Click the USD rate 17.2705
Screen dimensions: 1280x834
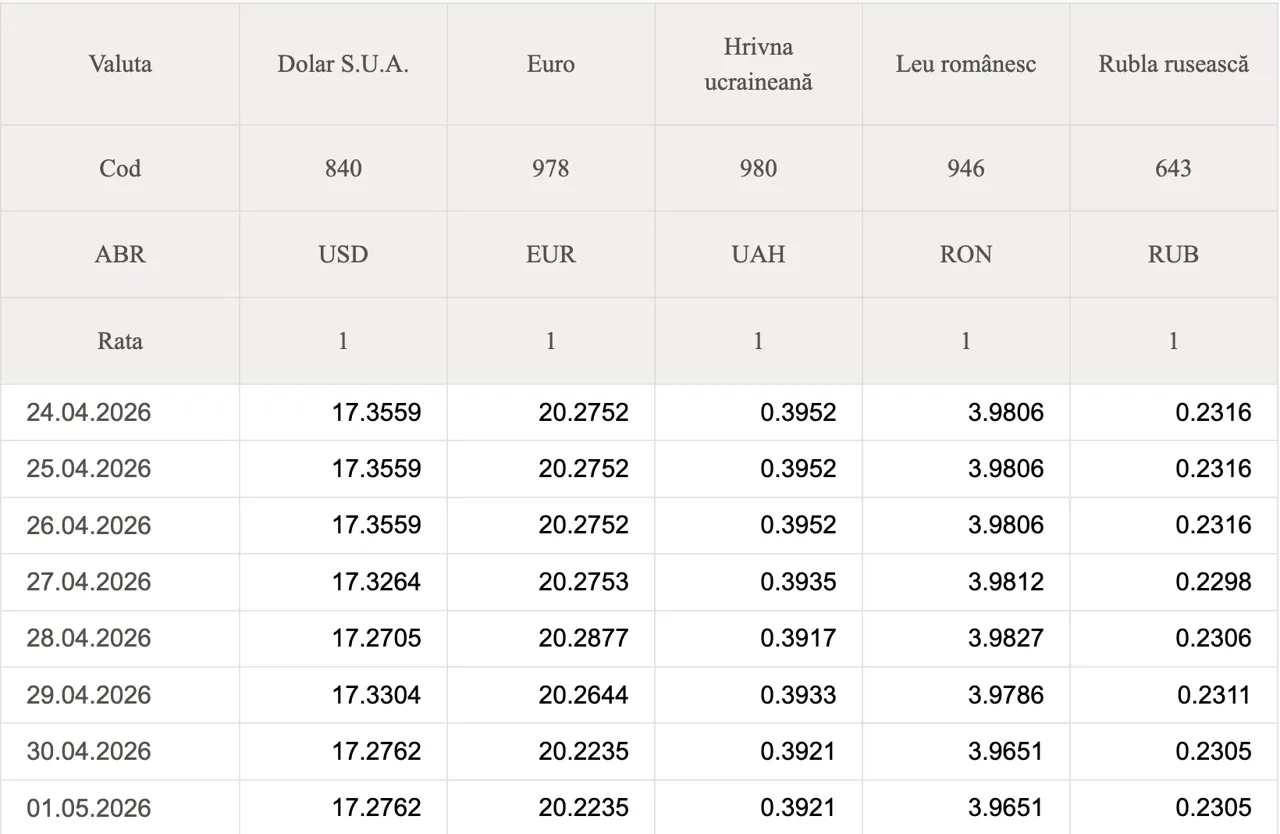(376, 638)
